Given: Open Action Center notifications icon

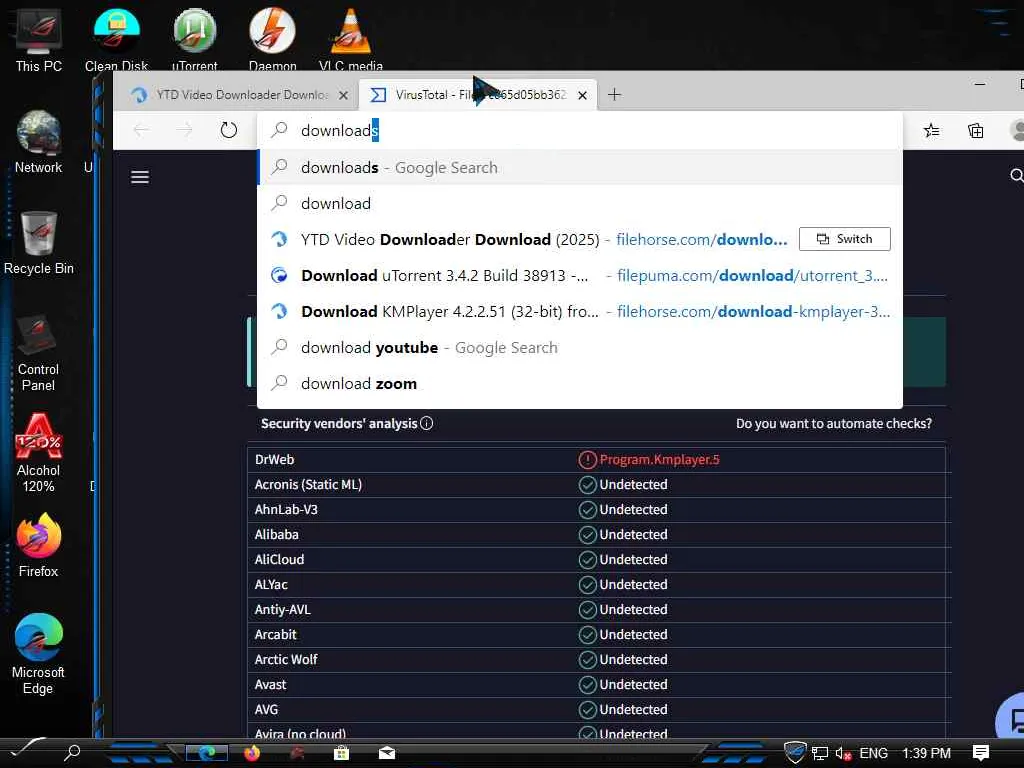Looking at the screenshot, I should coord(981,753).
